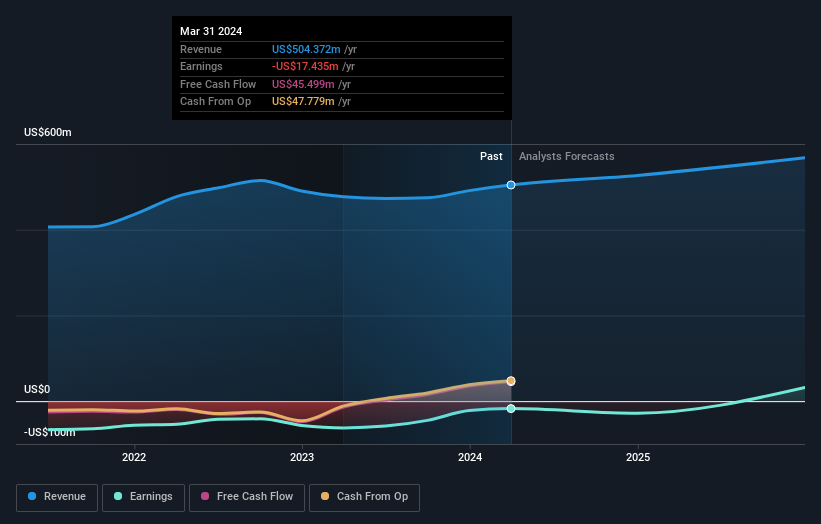
Task: Toggle the Cash From Op legend button
Action: [364, 497]
